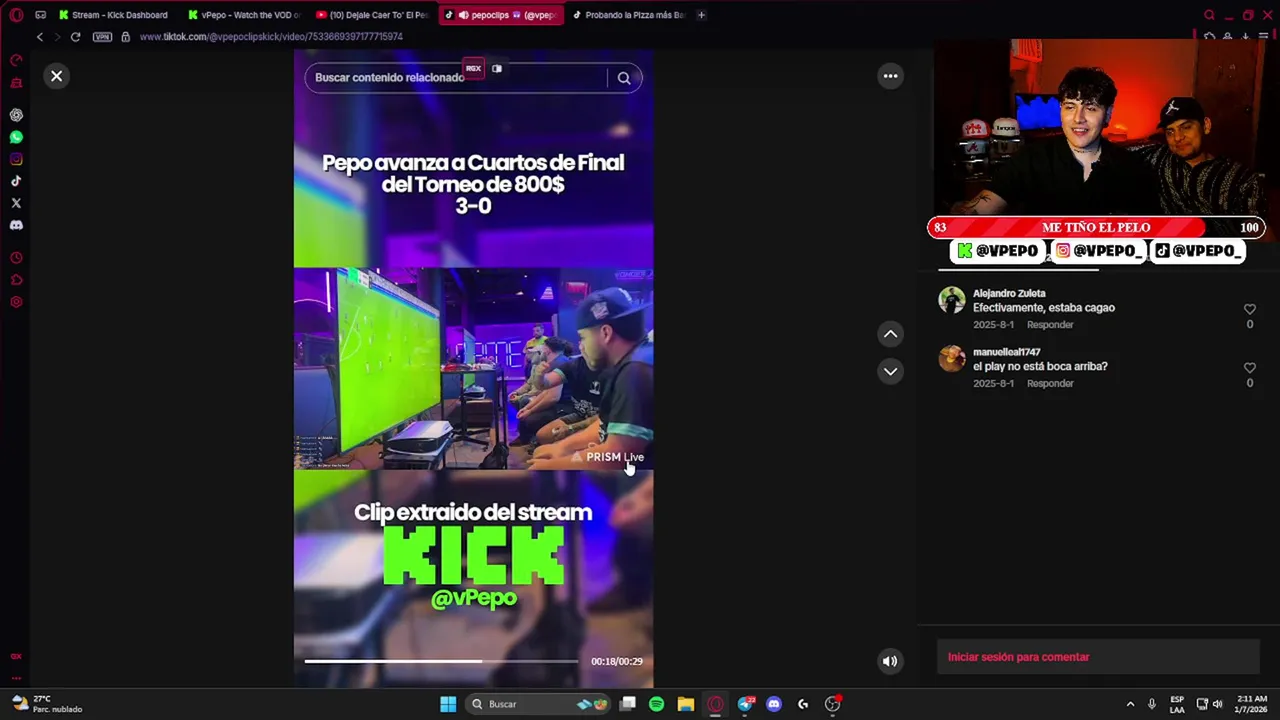Select the pepoclips TikTok tab
Viewport: 1280px width, 720px height.
[x=500, y=15]
